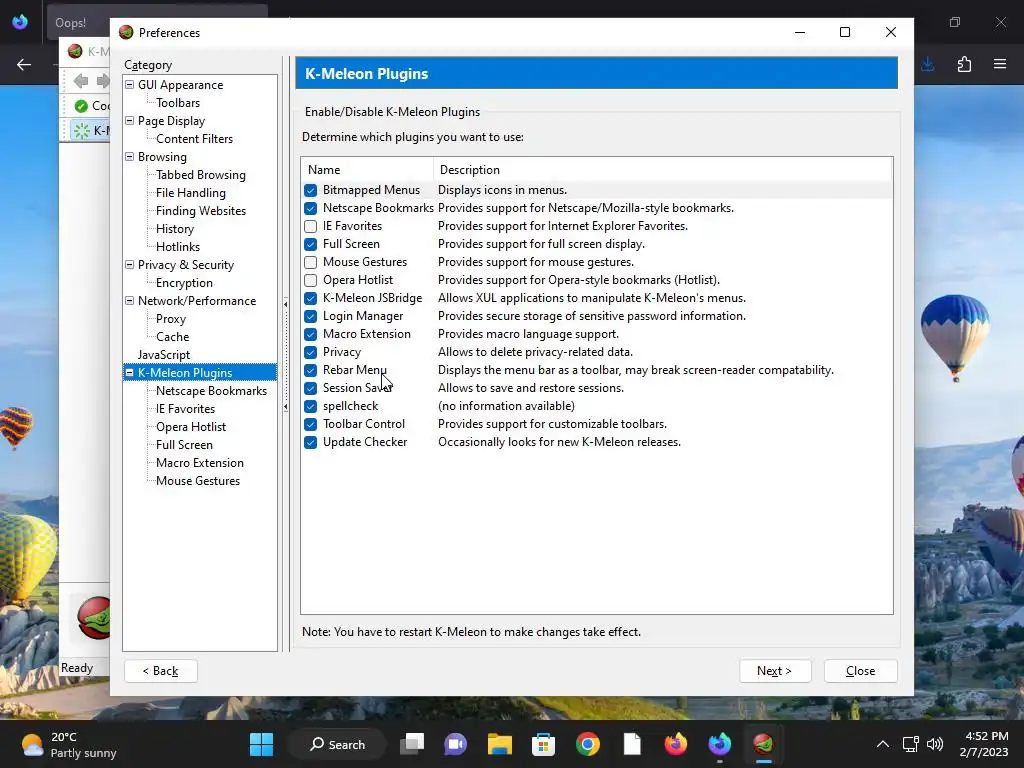Open the hamburger menu in background browser
Viewport: 1024px width, 768px height.
[x=1000, y=64]
